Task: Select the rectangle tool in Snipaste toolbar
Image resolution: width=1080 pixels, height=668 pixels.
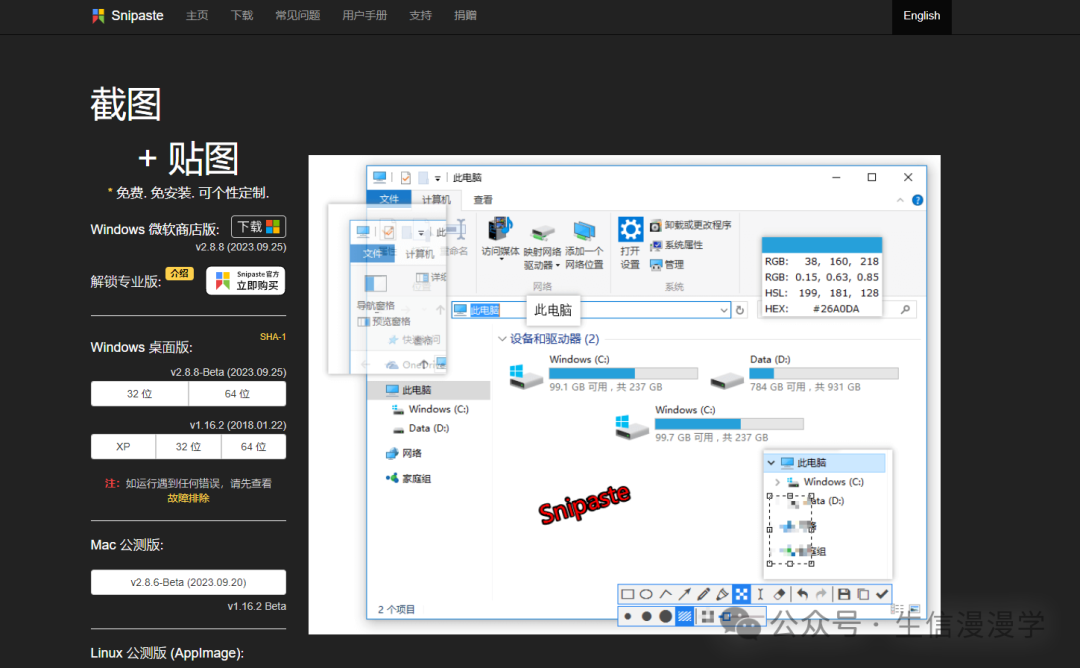Action: [x=627, y=594]
